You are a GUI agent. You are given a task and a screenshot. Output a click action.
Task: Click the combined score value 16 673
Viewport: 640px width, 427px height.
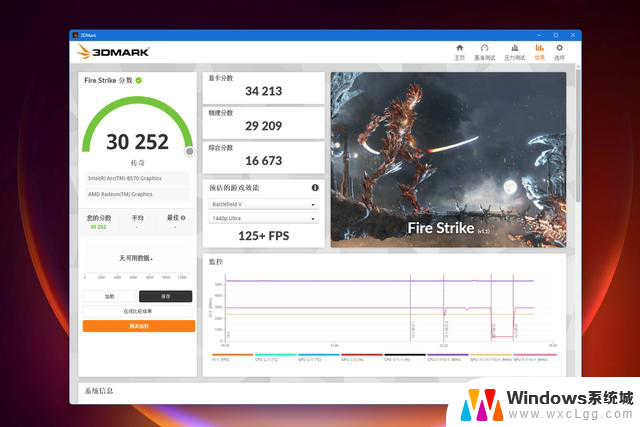(x=264, y=161)
